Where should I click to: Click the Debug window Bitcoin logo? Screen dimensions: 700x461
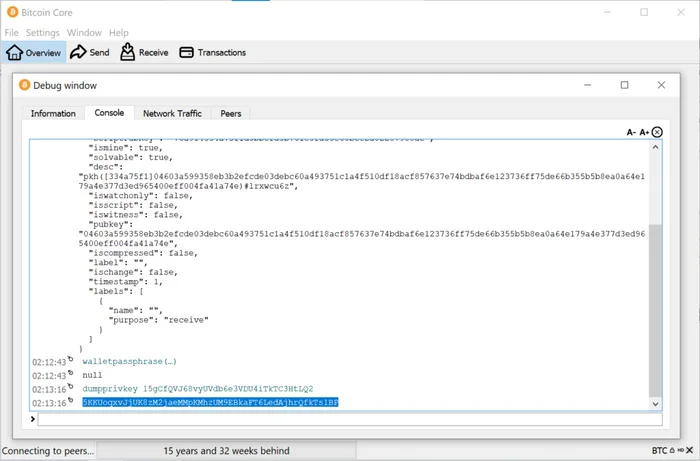25,85
